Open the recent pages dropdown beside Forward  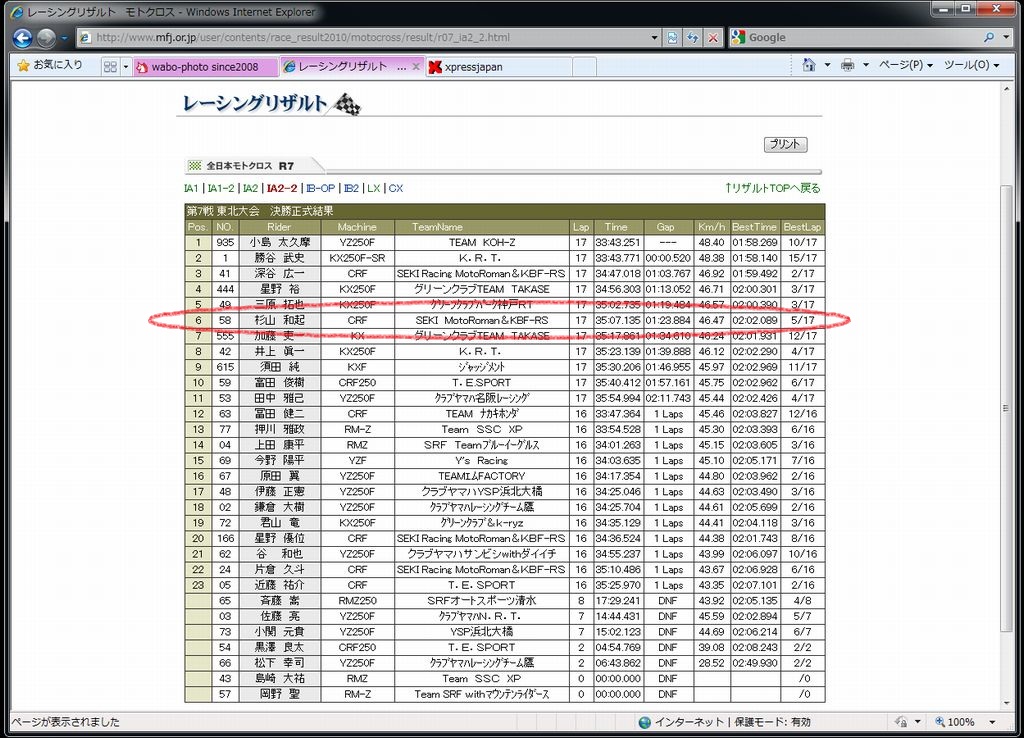[64, 38]
